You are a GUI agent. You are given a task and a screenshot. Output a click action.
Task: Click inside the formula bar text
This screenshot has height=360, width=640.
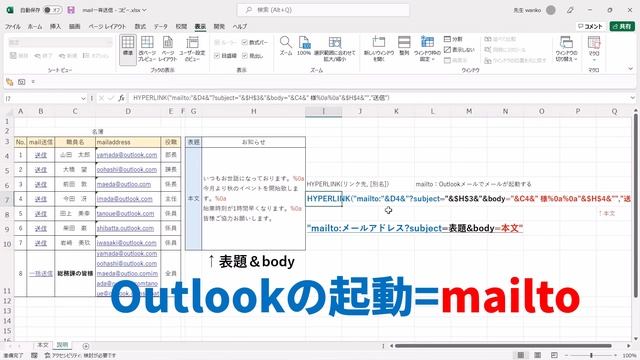pos(261,98)
